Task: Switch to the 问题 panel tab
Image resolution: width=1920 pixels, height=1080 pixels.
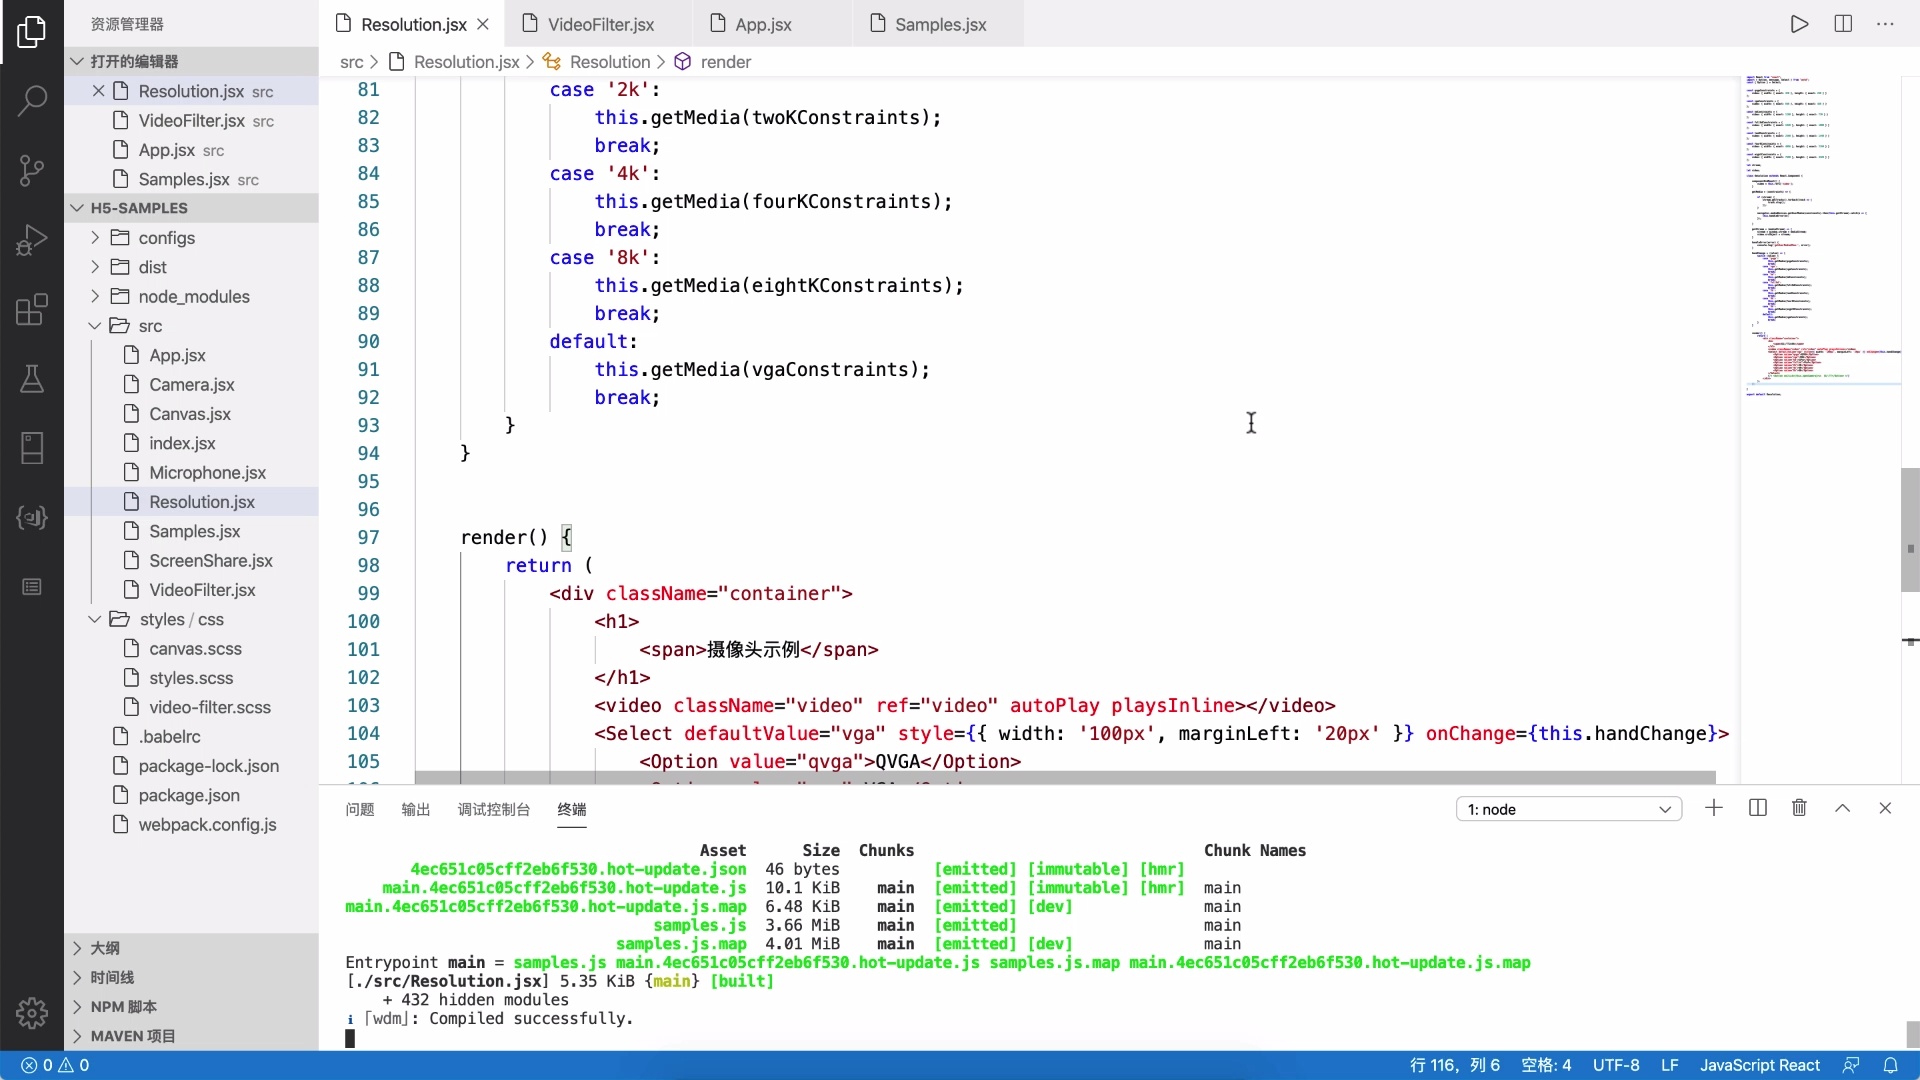Action: 359,809
